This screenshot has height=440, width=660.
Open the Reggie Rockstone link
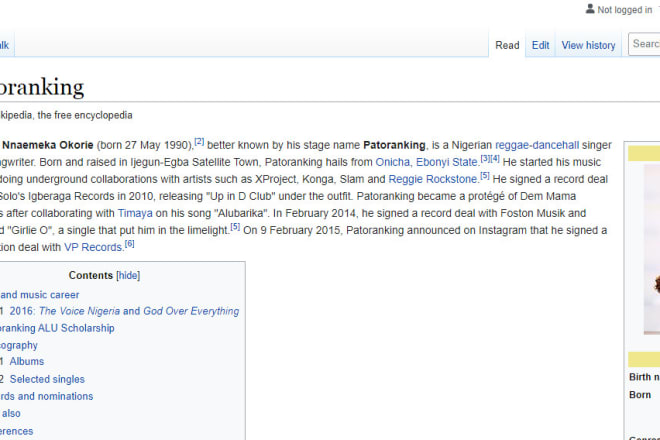[433, 179]
